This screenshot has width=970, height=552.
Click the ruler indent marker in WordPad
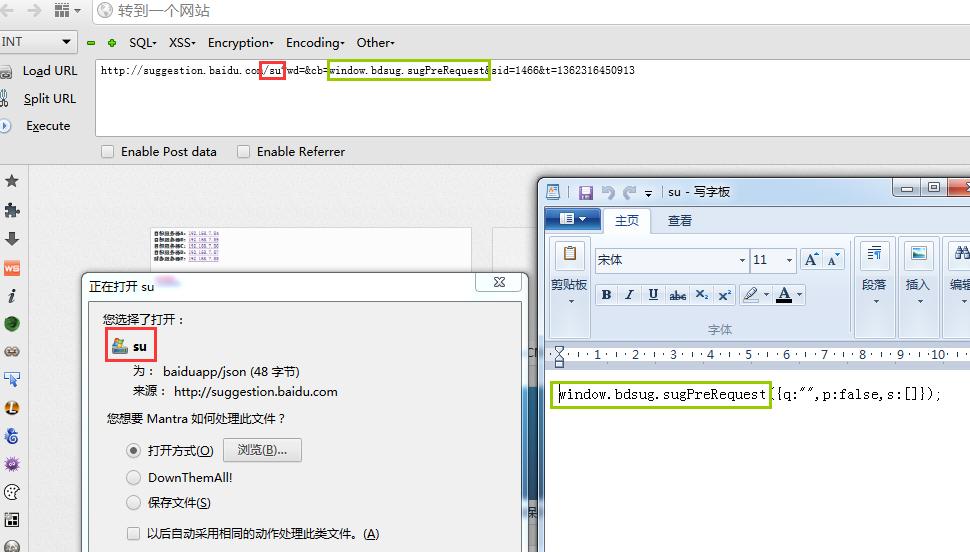click(x=559, y=356)
